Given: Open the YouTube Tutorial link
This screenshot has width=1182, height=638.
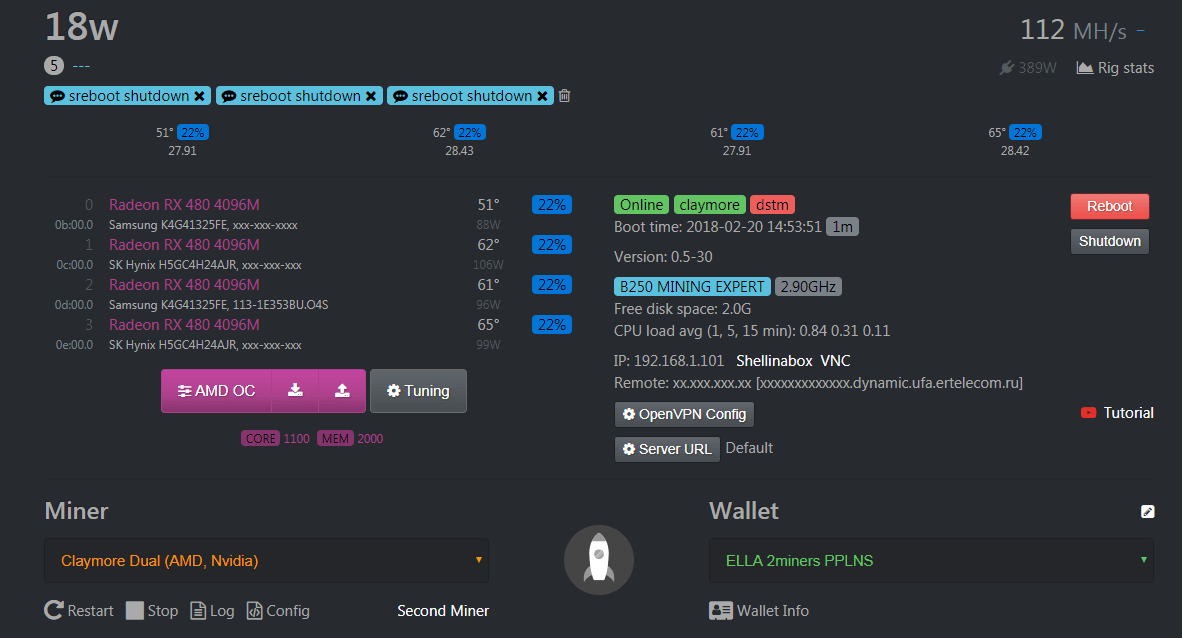Looking at the screenshot, I should pyautogui.click(x=1118, y=413).
